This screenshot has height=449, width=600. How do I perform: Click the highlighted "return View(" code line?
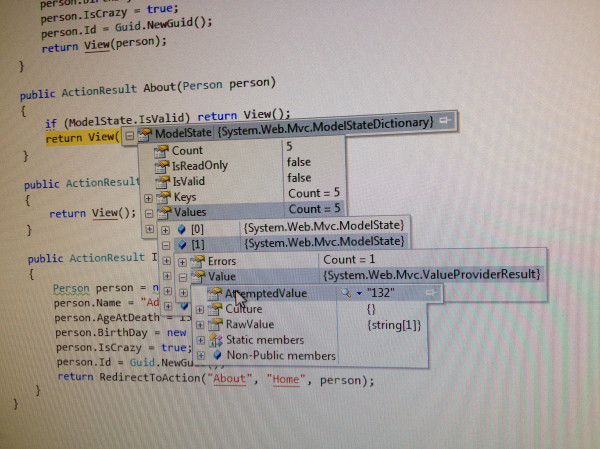point(83,137)
